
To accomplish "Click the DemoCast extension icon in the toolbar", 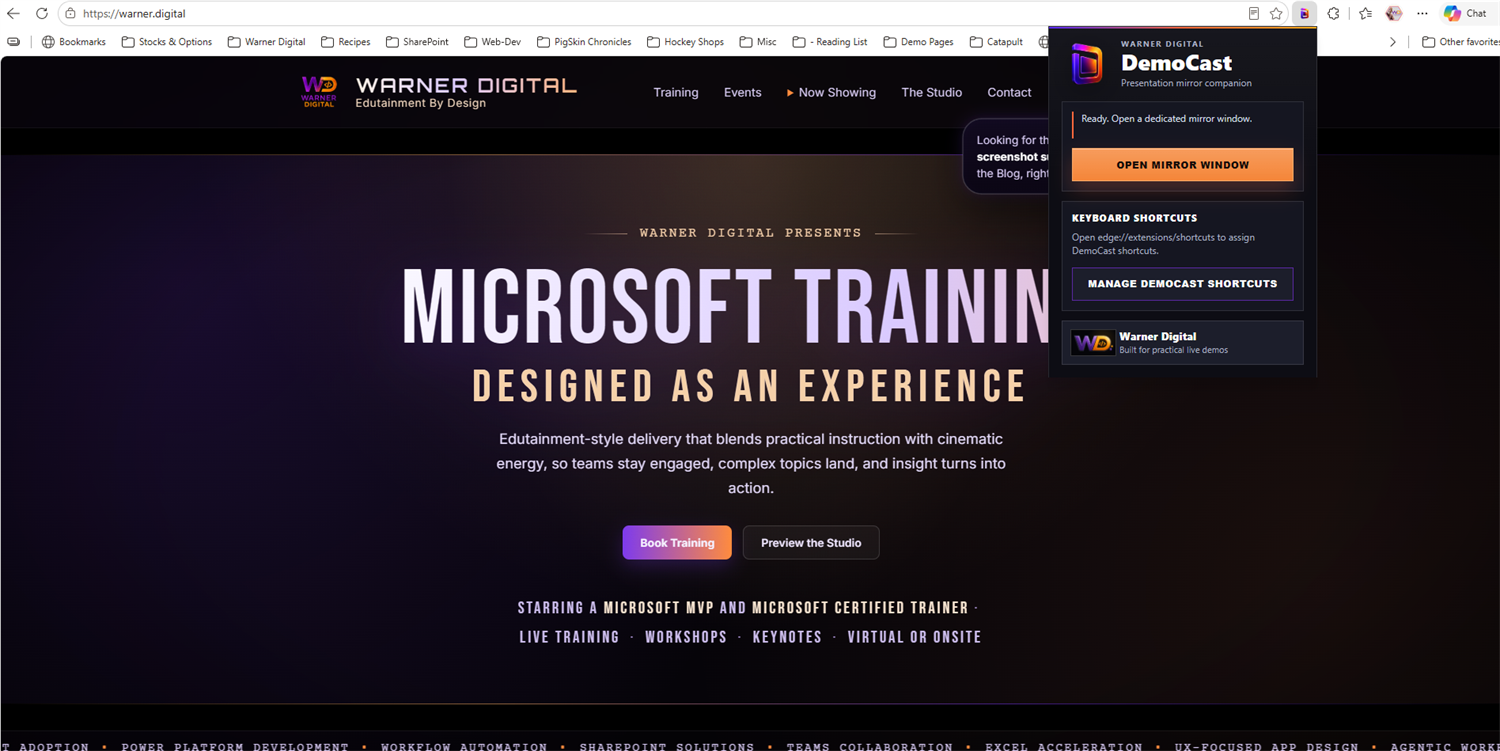I will [1304, 14].
